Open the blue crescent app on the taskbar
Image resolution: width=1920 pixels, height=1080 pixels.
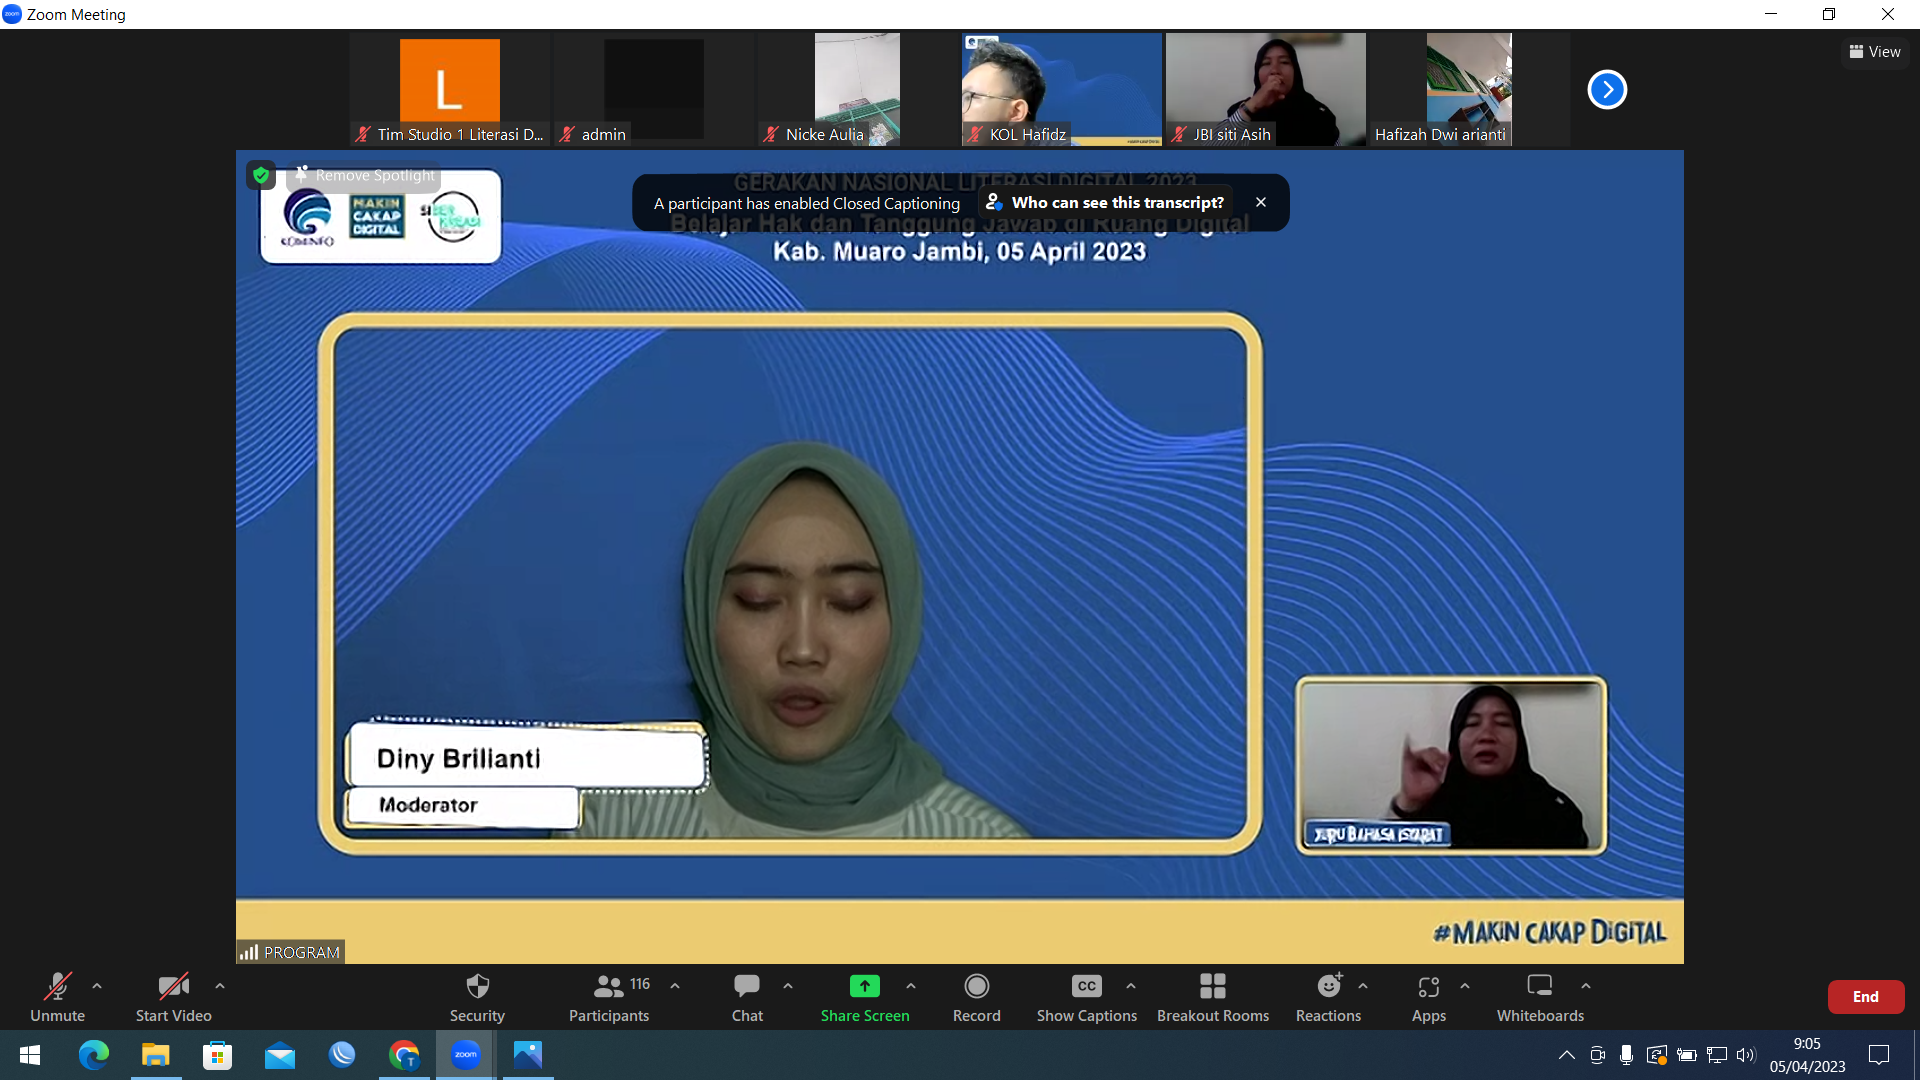tap(342, 1055)
